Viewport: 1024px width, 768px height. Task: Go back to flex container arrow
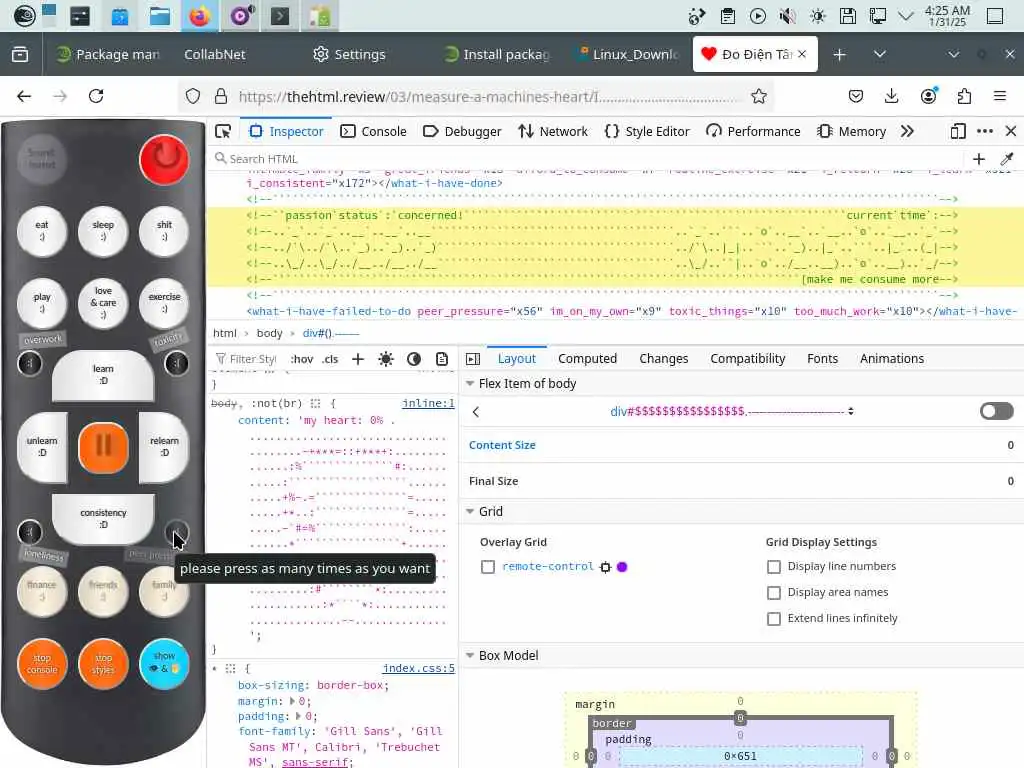(476, 412)
